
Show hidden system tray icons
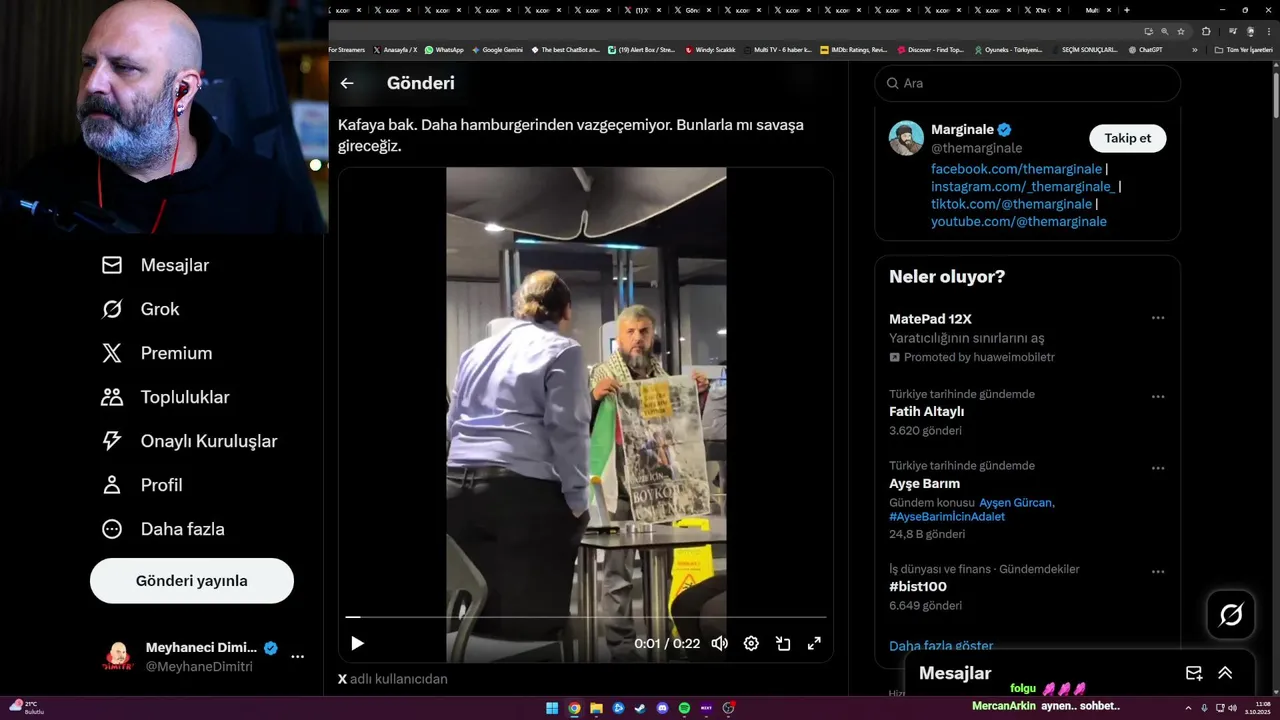coord(1188,708)
